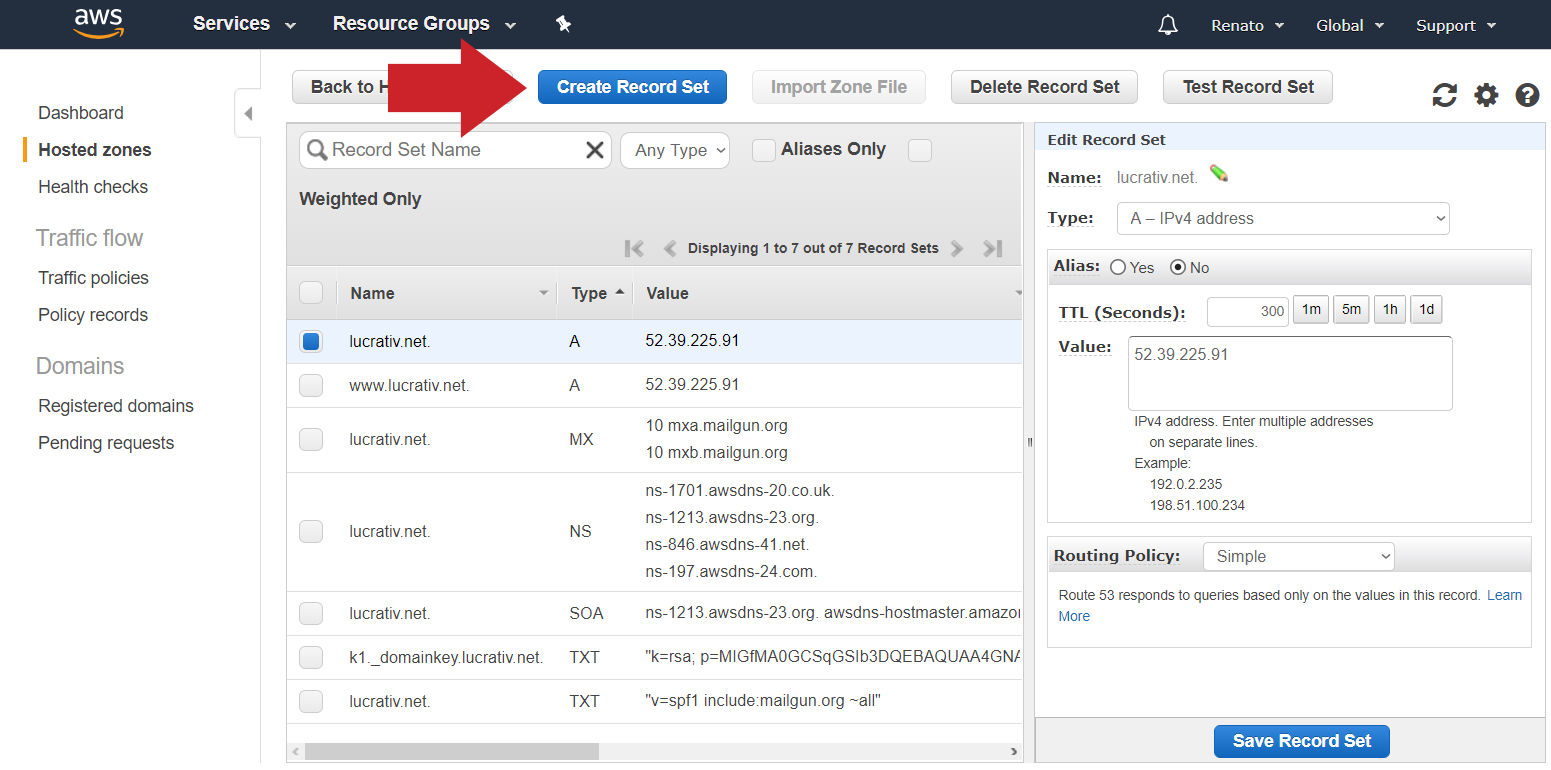The width and height of the screenshot is (1551, 770).
Task: Go to last page of record sets
Action: 992,248
